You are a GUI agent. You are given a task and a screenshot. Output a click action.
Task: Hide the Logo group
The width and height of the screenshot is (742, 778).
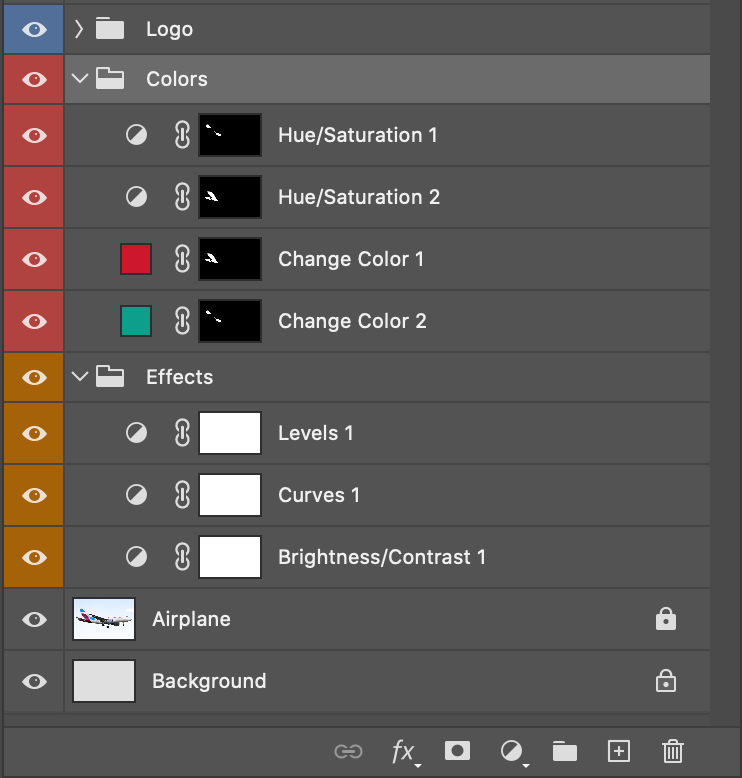[34, 29]
